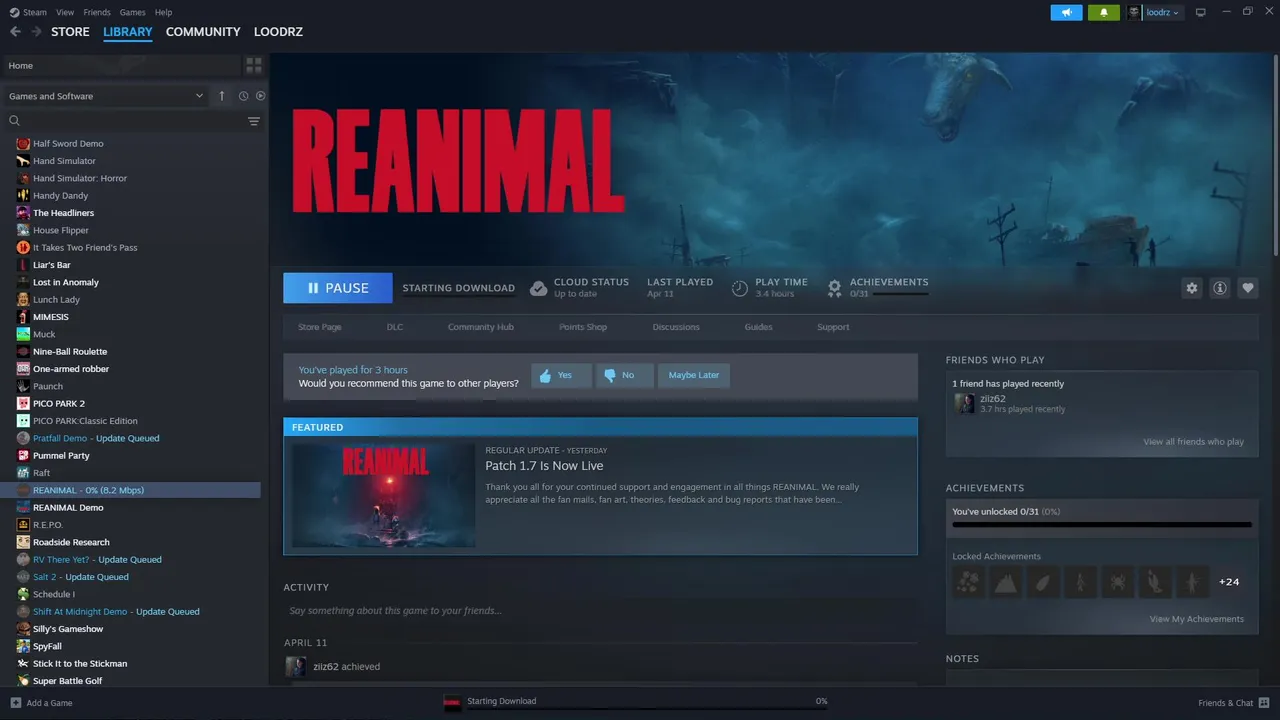
Task: Open Home in the library sidebar
Action: pyautogui.click(x=122, y=65)
